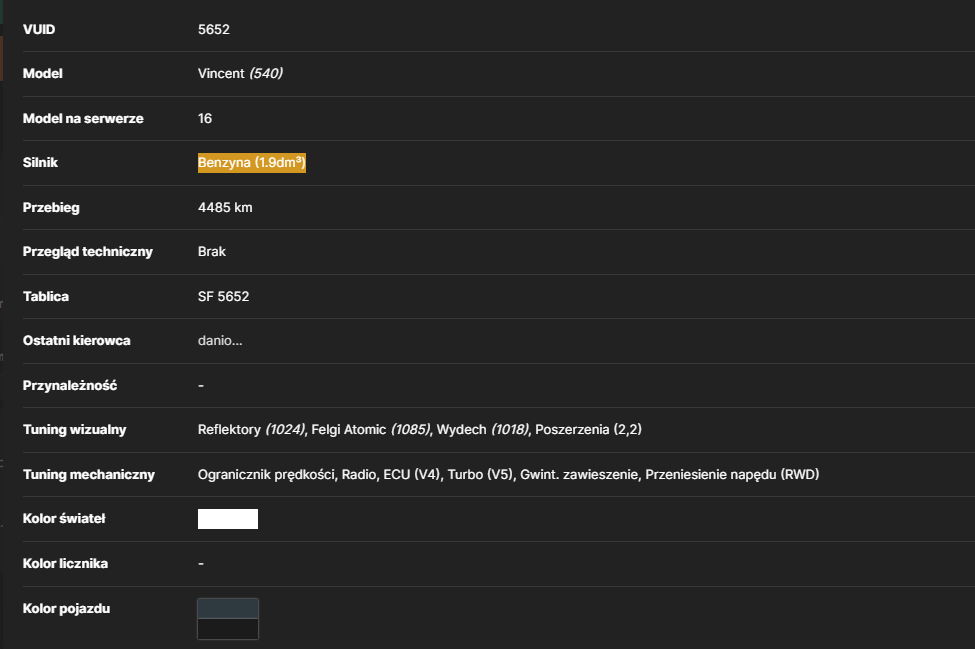Screen dimensions: 975x649
Task: Click the Przebieg row label
Action: (x=51, y=208)
